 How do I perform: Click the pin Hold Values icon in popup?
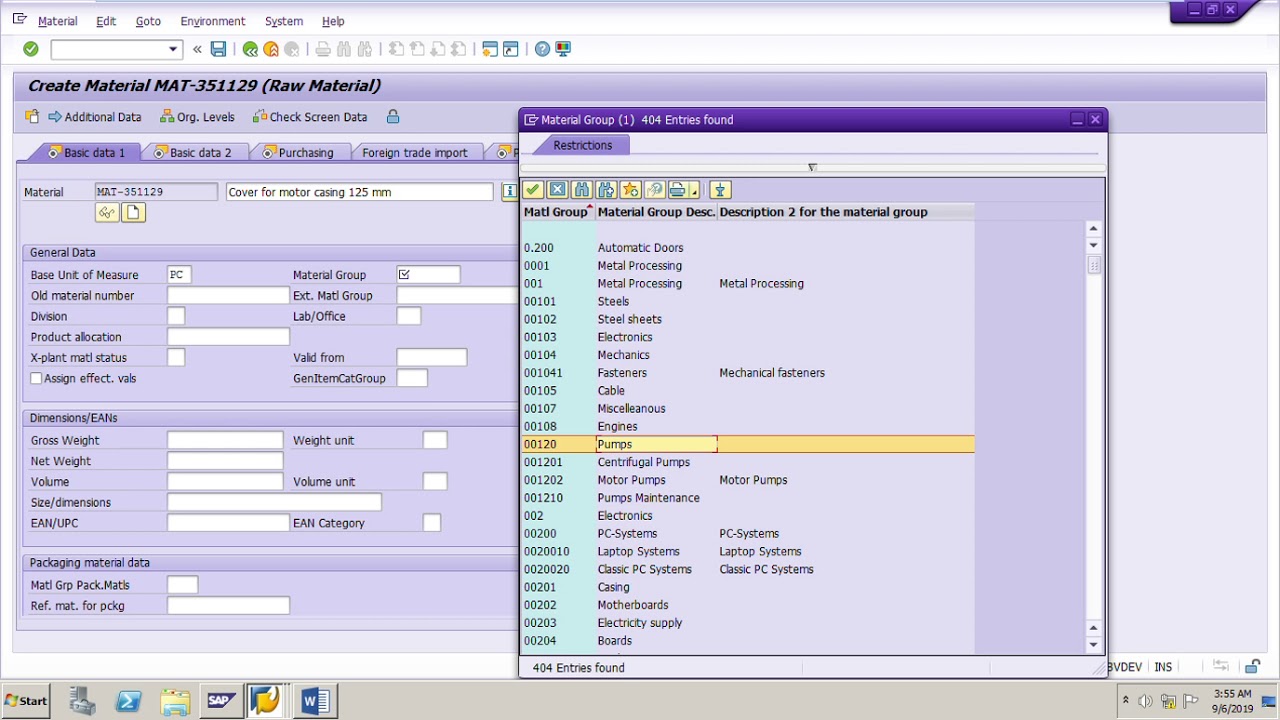pyautogui.click(x=720, y=190)
